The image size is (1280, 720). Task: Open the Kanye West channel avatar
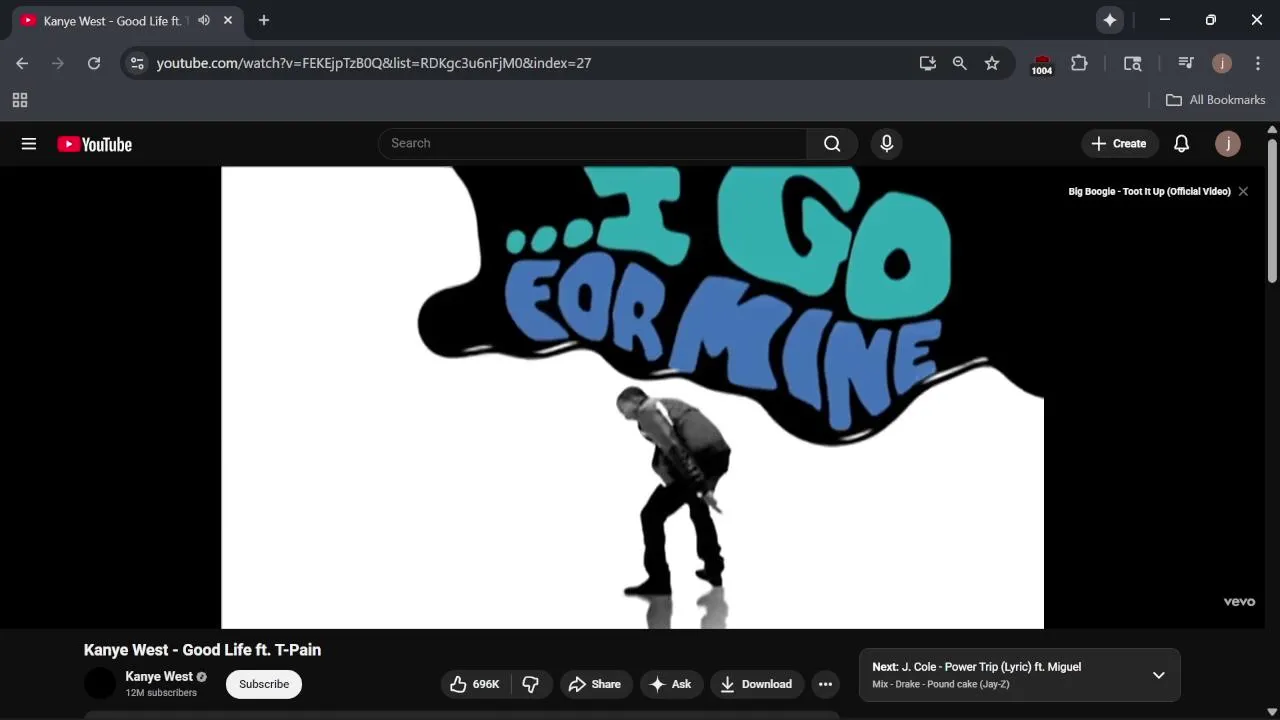coord(100,684)
